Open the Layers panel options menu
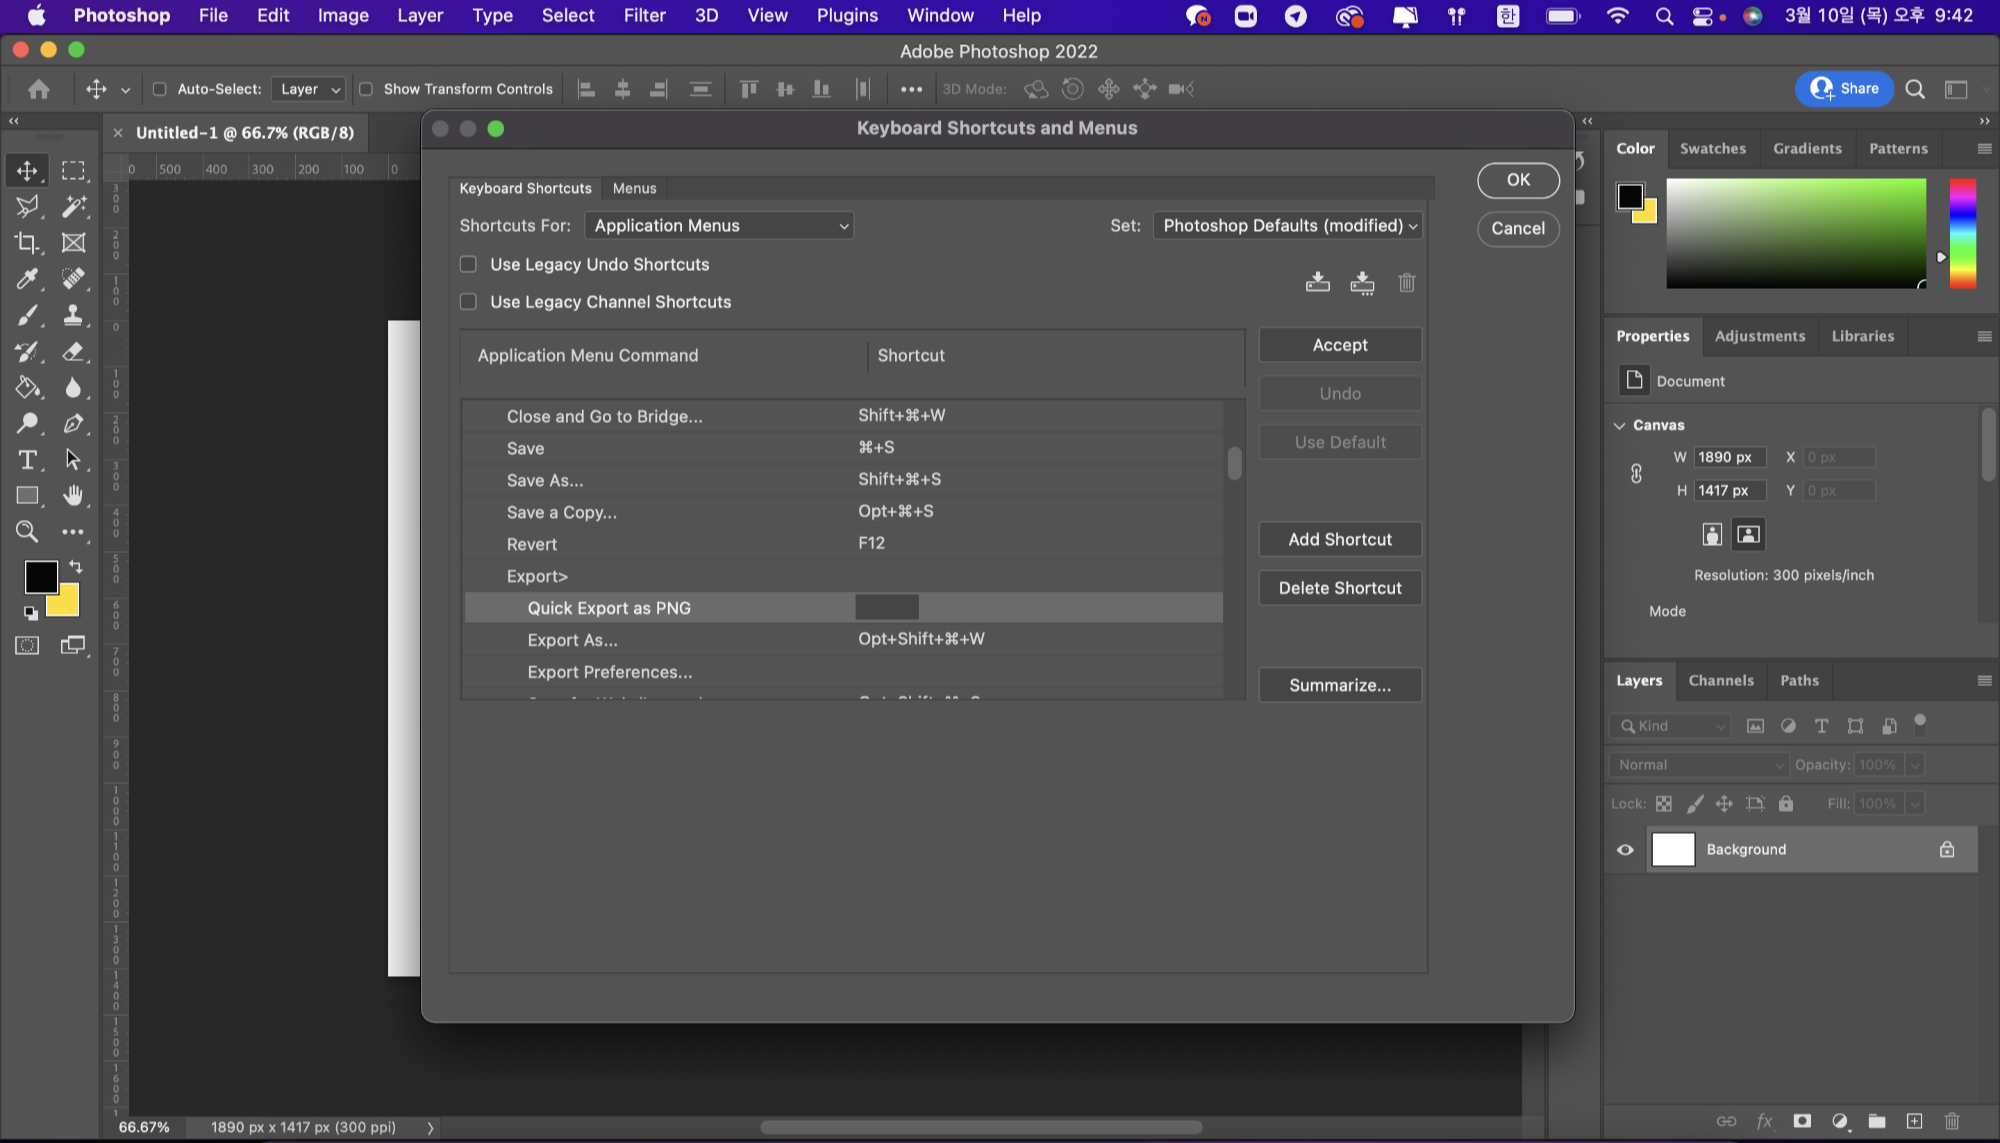Image resolution: width=2000 pixels, height=1143 pixels. (1984, 681)
